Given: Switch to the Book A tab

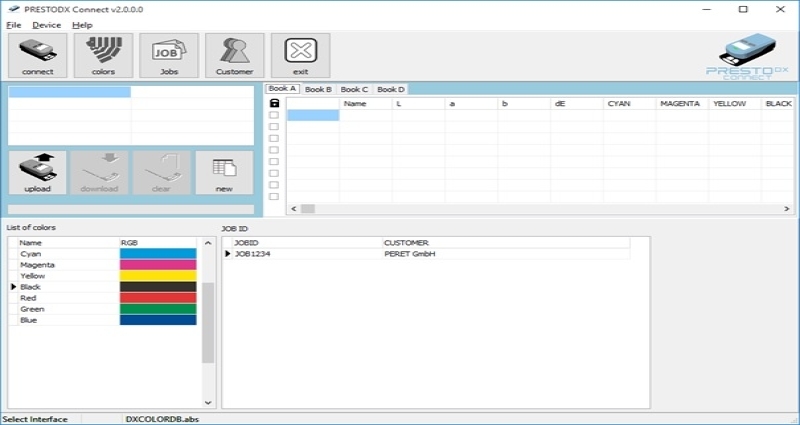Looking at the screenshot, I should point(282,89).
